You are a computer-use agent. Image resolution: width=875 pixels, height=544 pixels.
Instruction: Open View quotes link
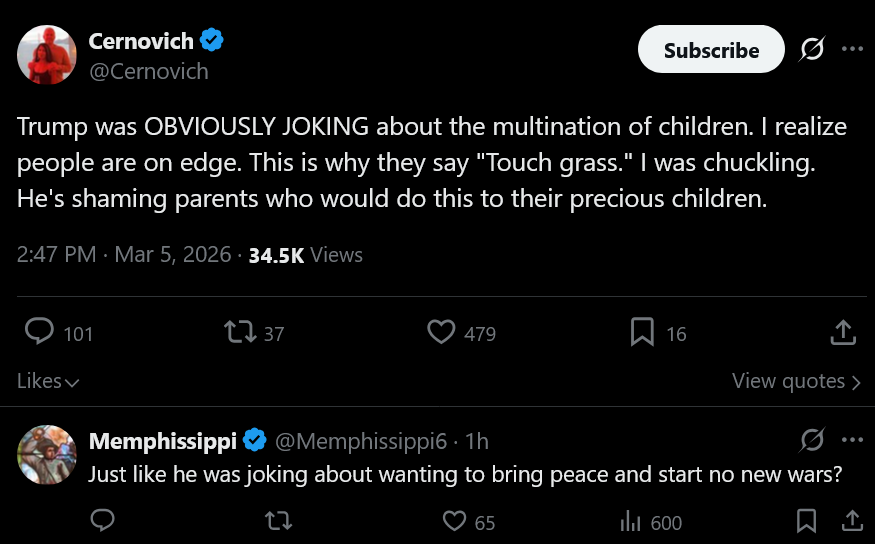click(x=796, y=381)
